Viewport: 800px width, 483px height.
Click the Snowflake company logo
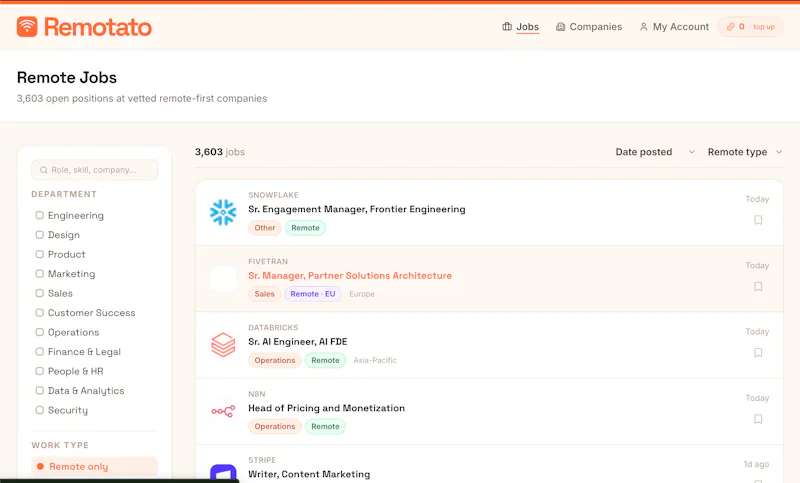coord(223,212)
